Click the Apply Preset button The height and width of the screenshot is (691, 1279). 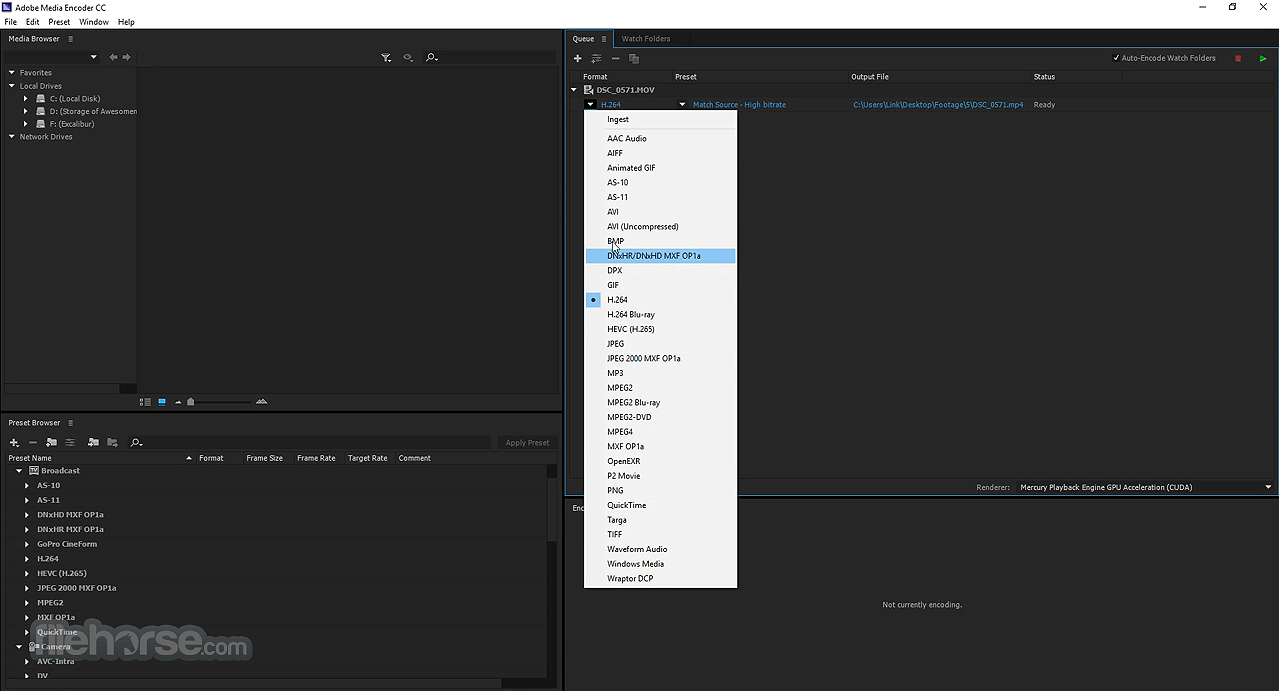[527, 442]
